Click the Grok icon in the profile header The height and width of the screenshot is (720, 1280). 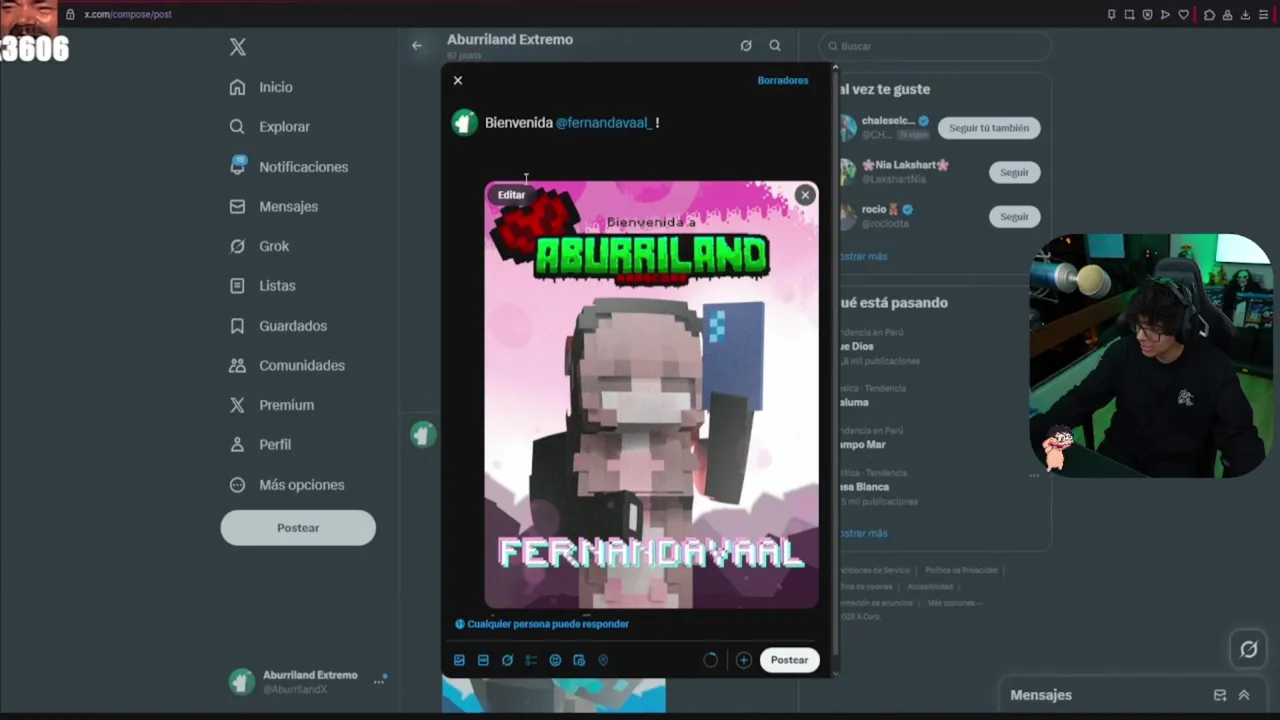[x=746, y=45]
